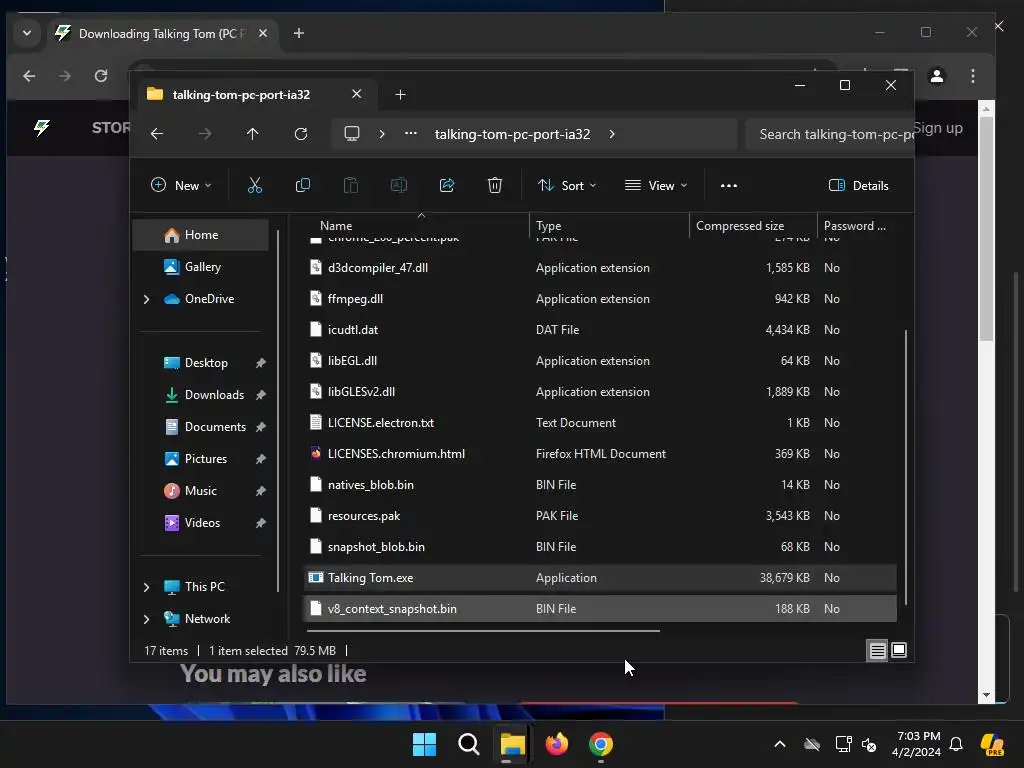The height and width of the screenshot is (768, 1024).
Task: Go forward in File Explorer
Action: click(x=205, y=134)
